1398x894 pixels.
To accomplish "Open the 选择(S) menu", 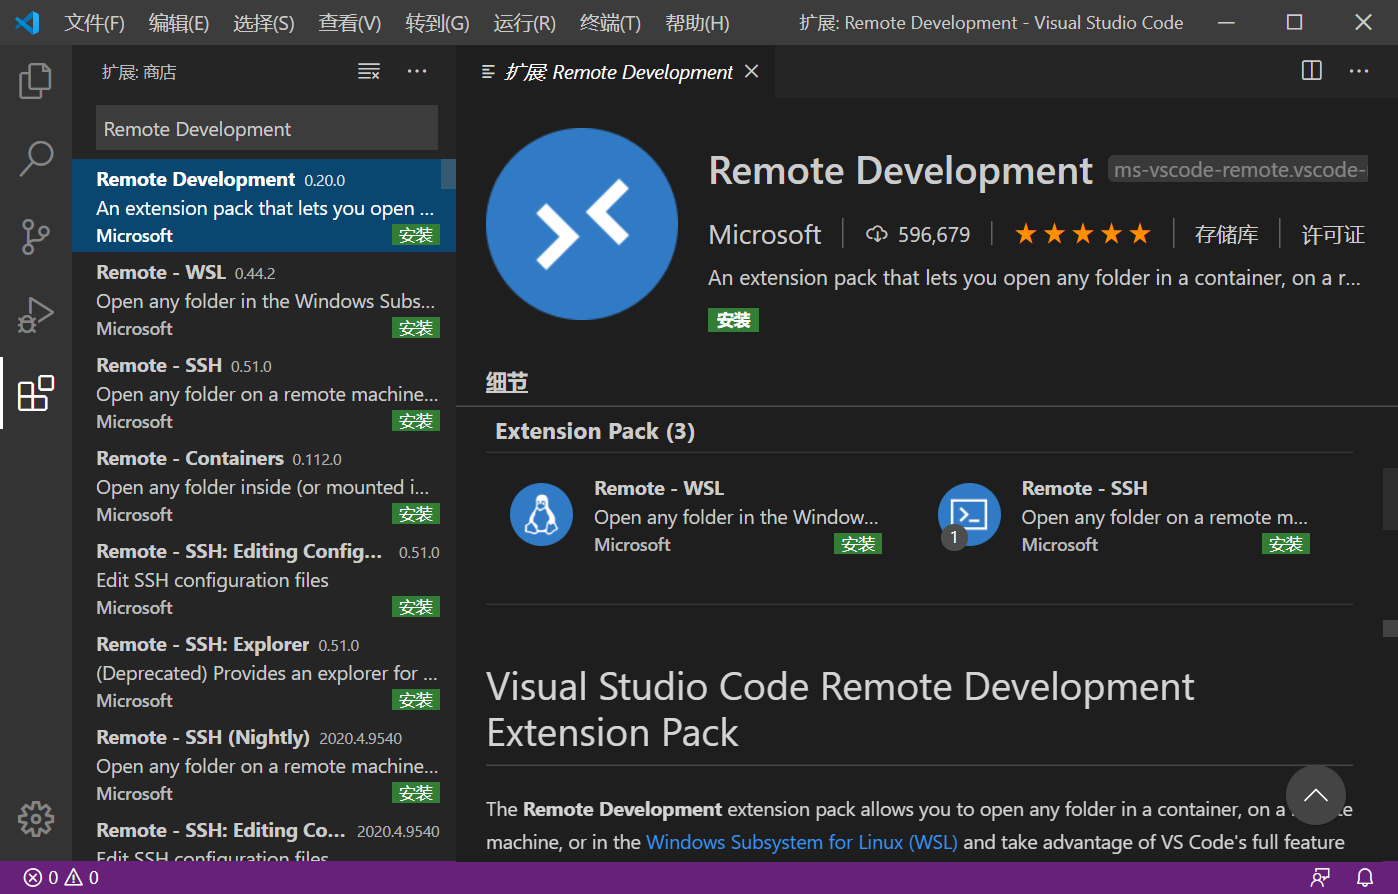I will click(x=264, y=23).
